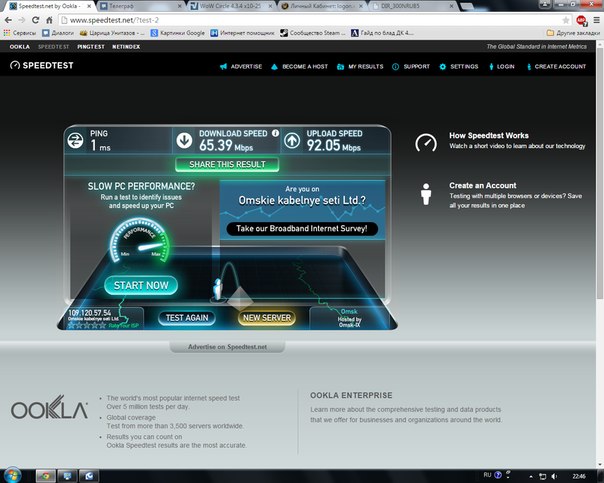
Task: Click the gauge icon beside How Speedtest Works
Action: point(426,141)
